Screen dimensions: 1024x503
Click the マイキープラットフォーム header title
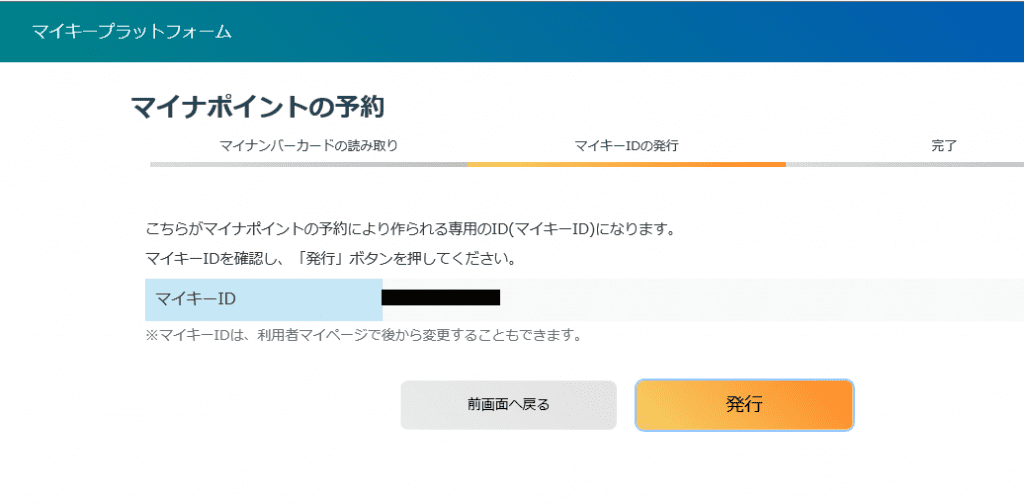click(x=131, y=32)
